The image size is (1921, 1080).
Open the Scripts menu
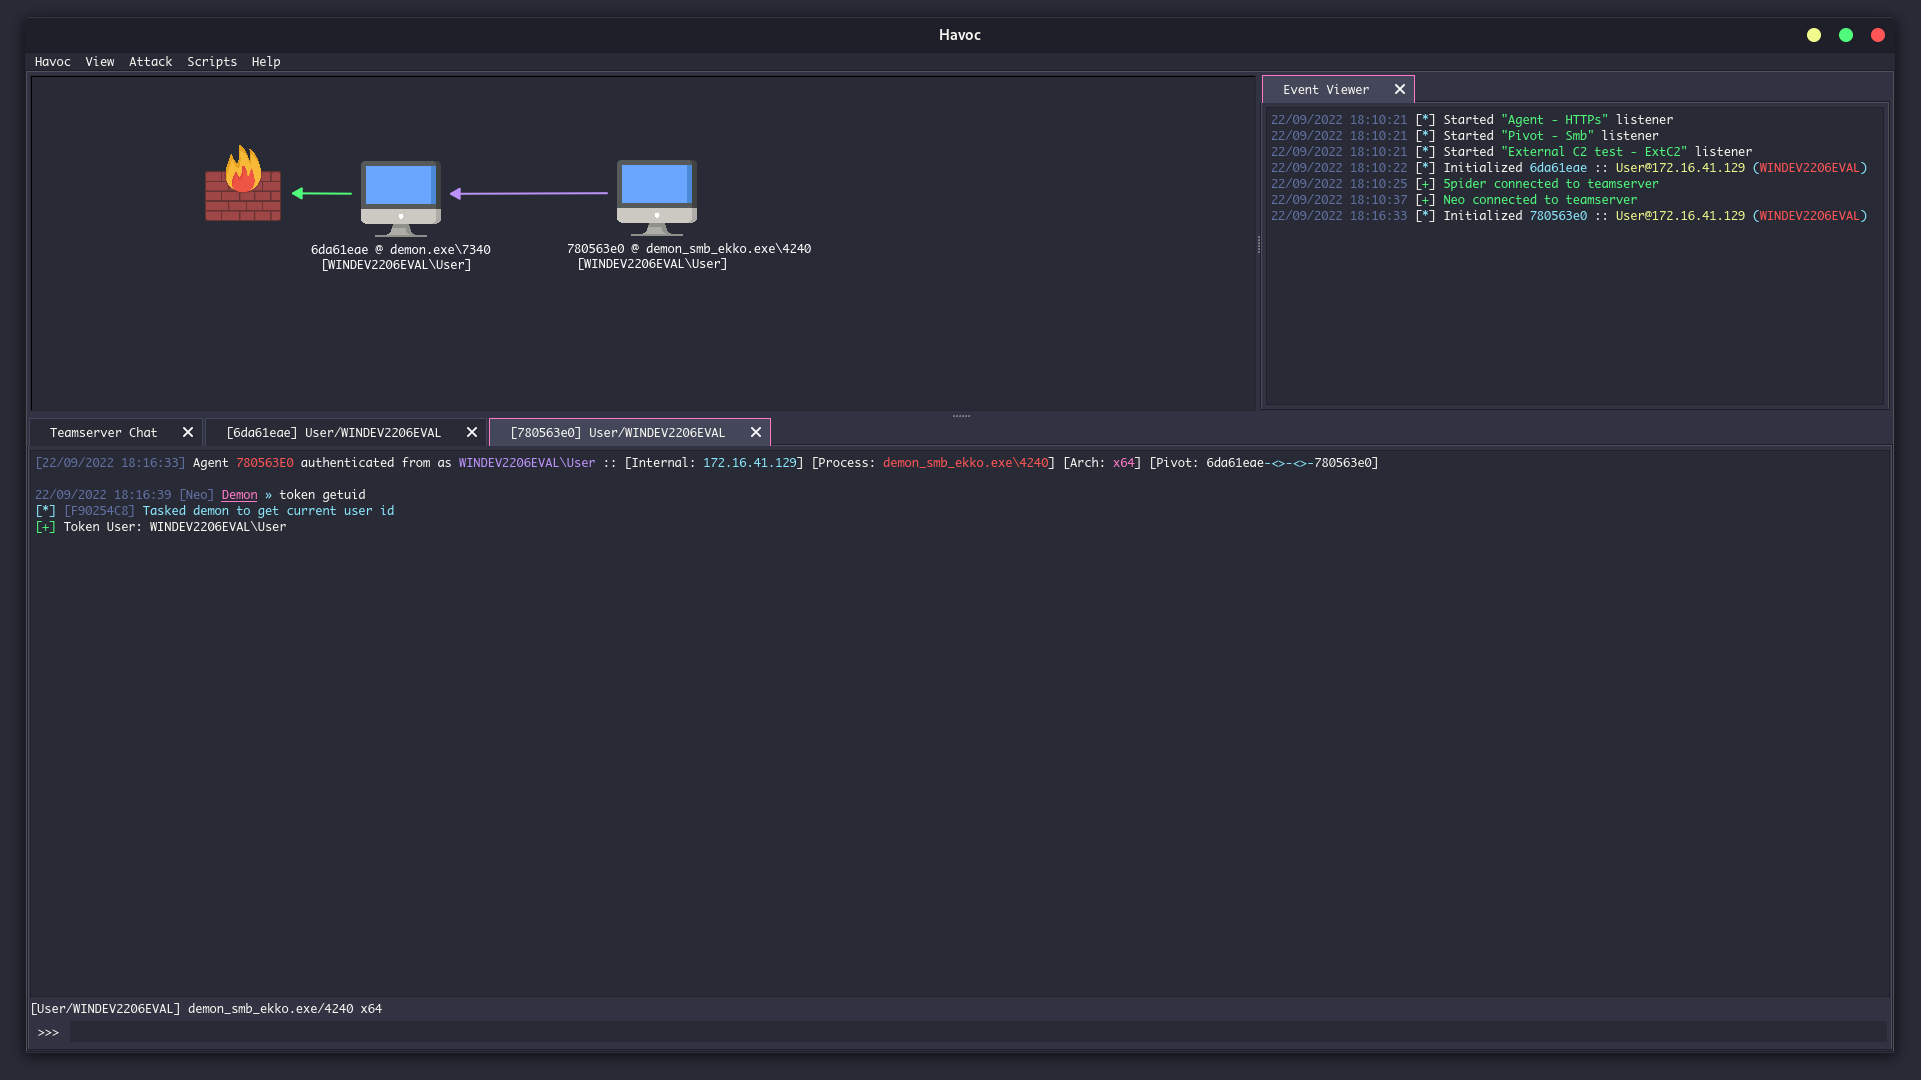pyautogui.click(x=212, y=62)
